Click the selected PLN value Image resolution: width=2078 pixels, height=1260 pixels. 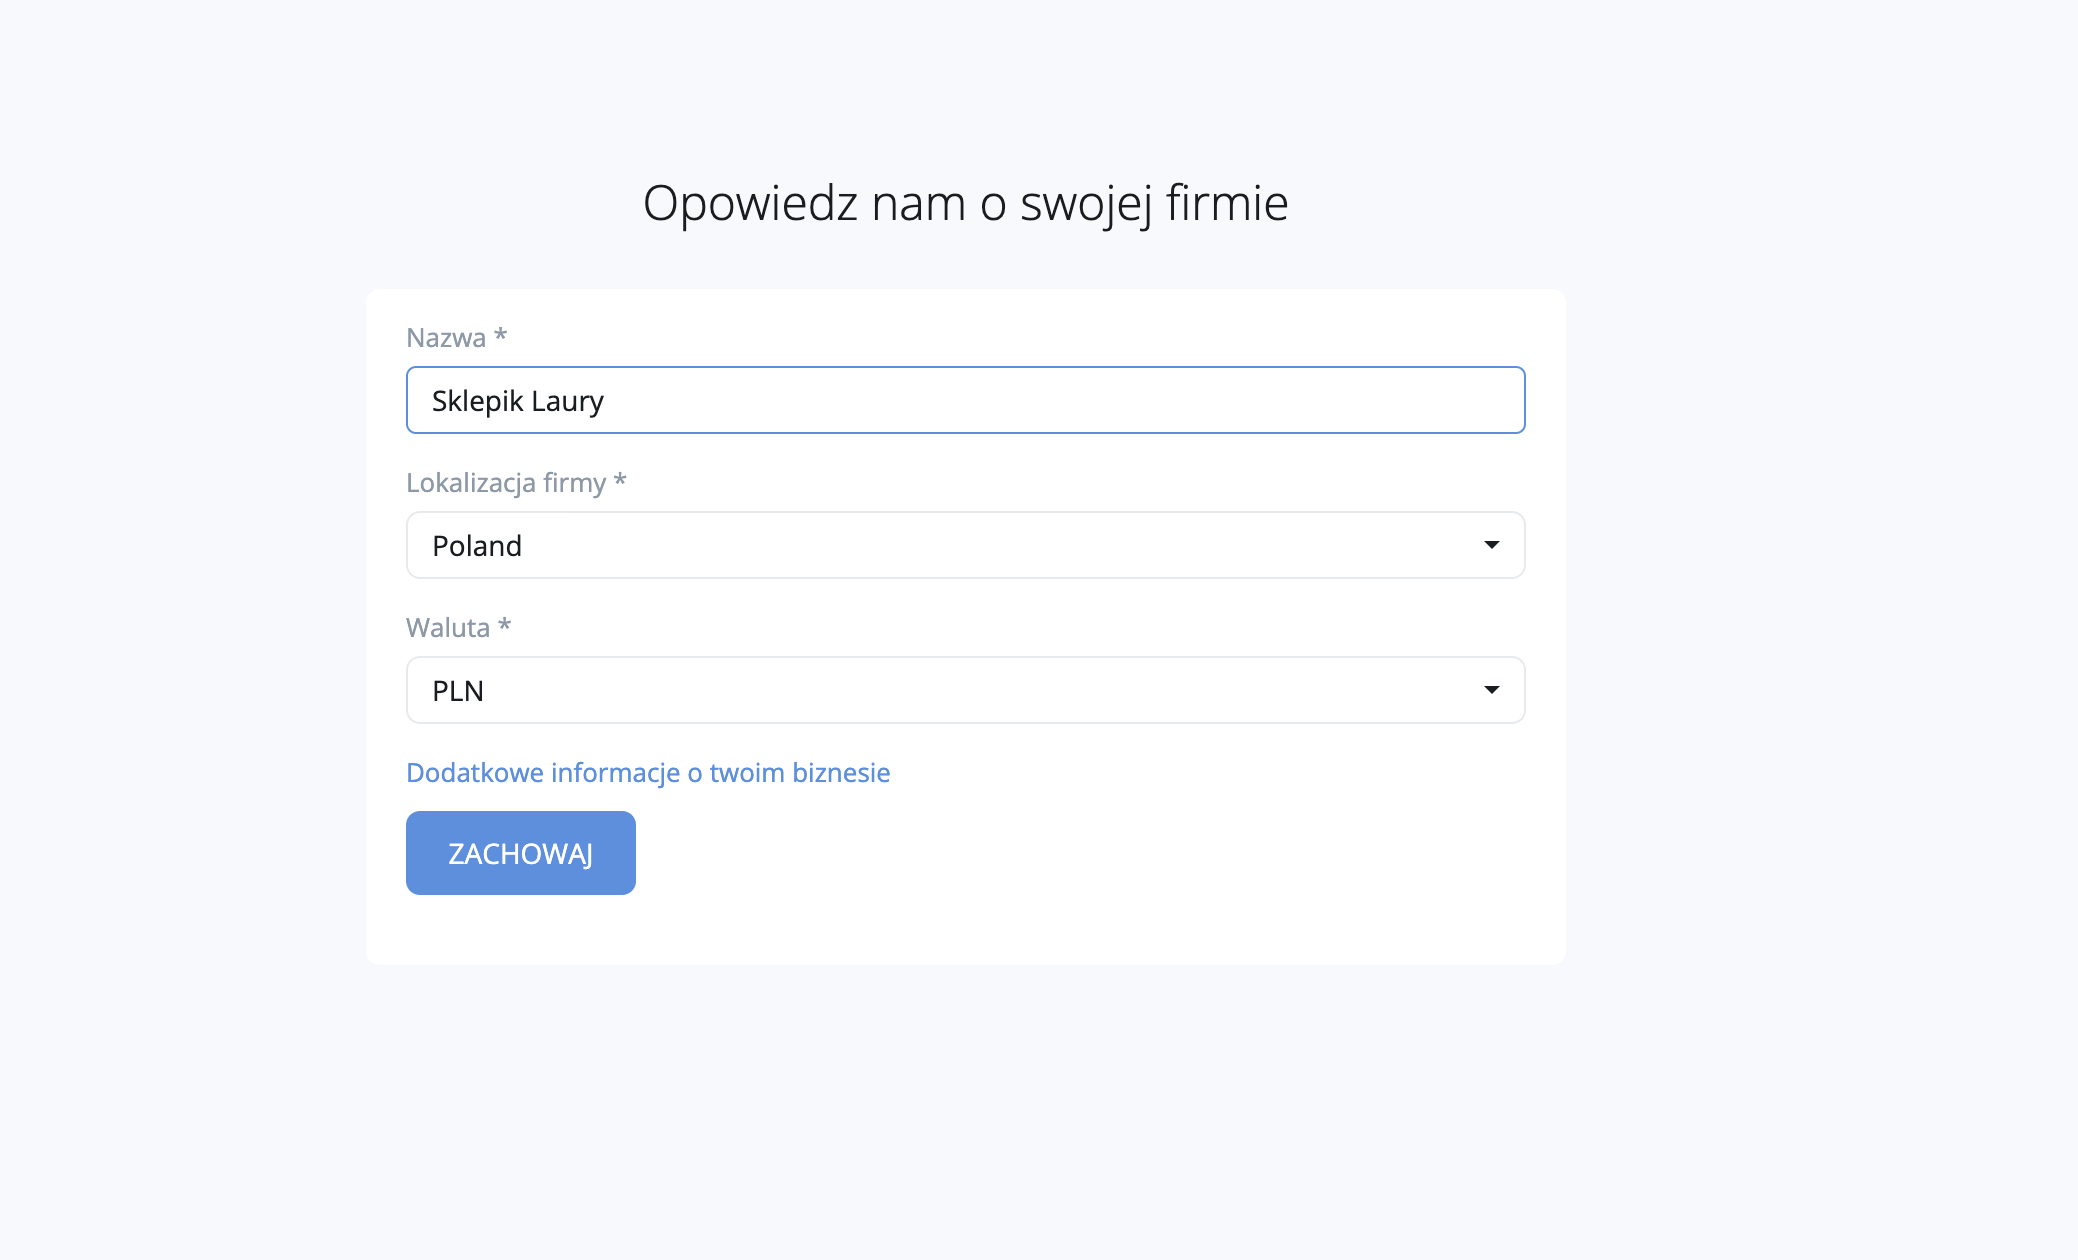pyautogui.click(x=458, y=691)
